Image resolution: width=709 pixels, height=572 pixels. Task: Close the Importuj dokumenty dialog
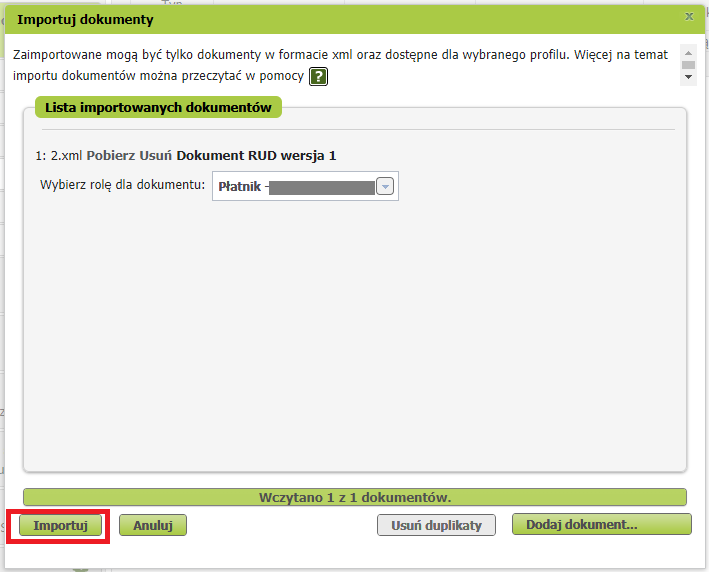(x=689, y=17)
